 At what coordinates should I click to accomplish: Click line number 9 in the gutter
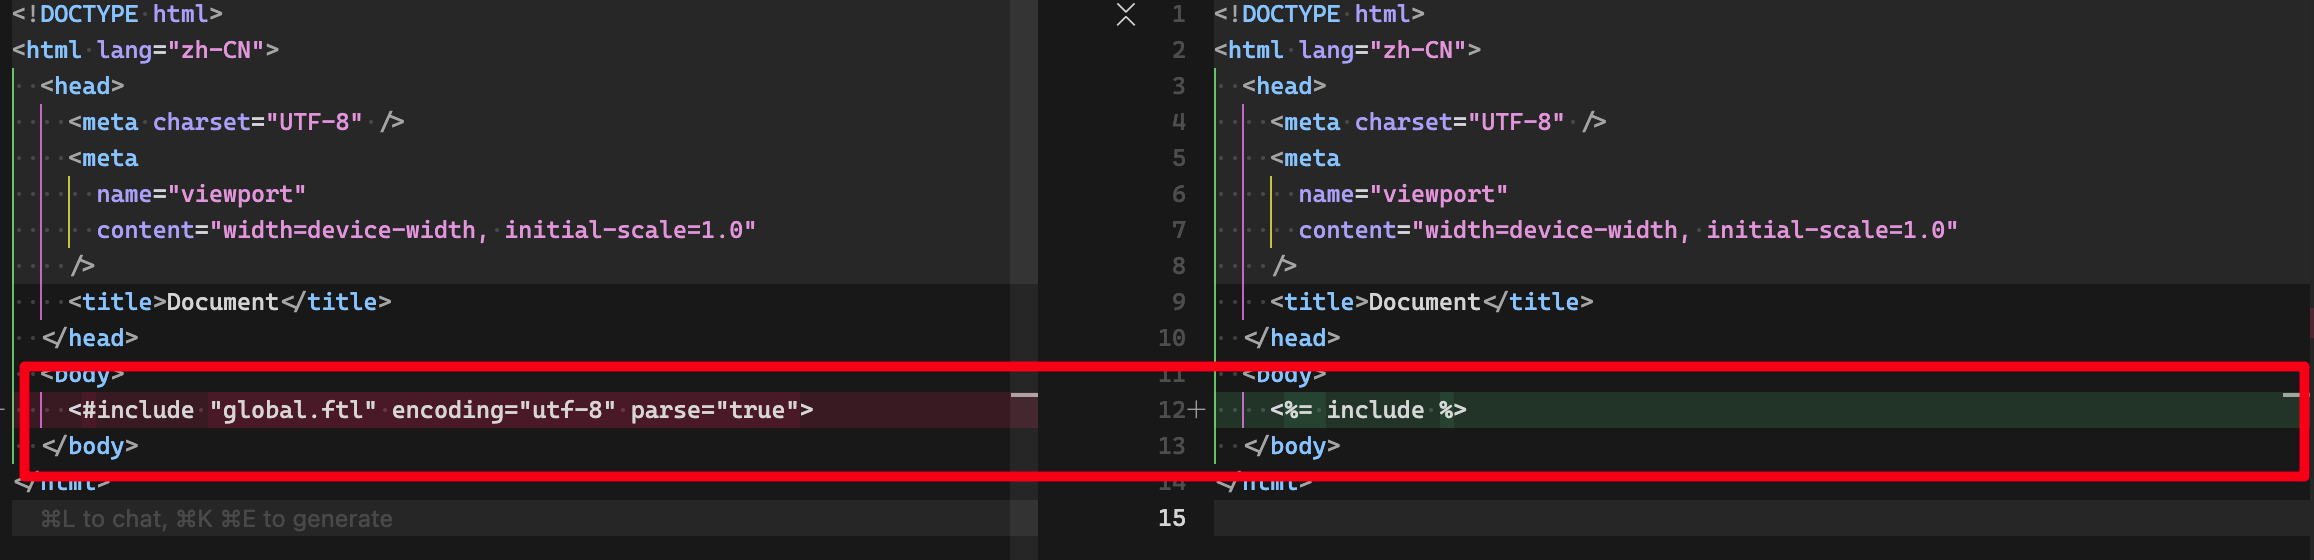point(1178,302)
